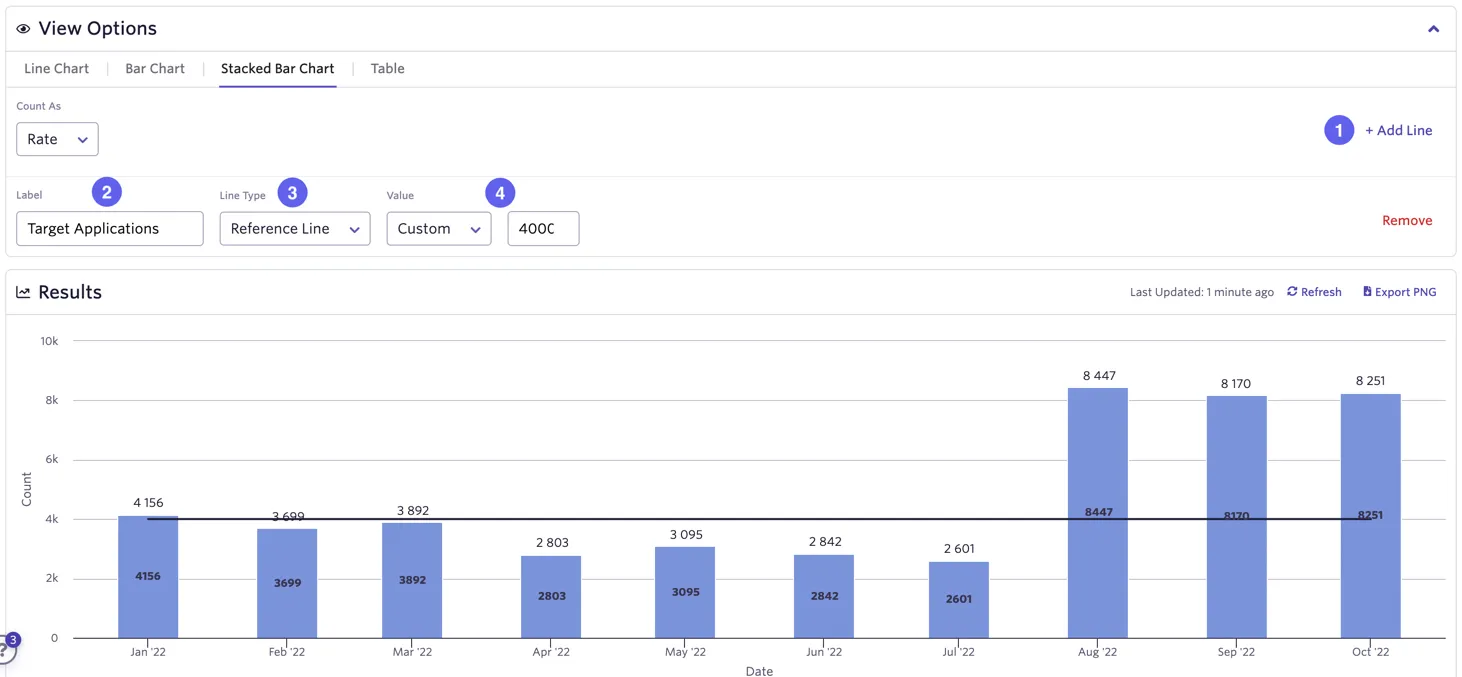Viewport: 1462px width, 677px height.
Task: Select the Stacked Bar Chart tab
Action: [x=278, y=69]
